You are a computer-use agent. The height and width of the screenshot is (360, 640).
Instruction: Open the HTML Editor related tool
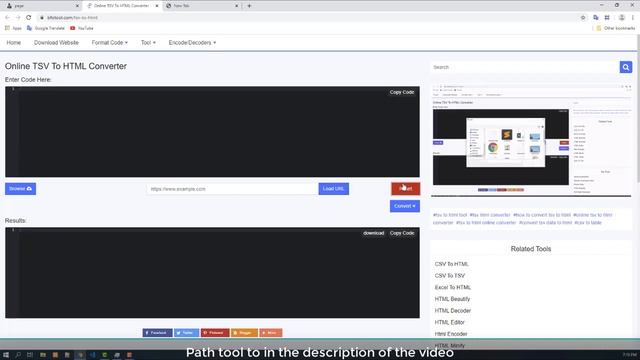[449, 322]
